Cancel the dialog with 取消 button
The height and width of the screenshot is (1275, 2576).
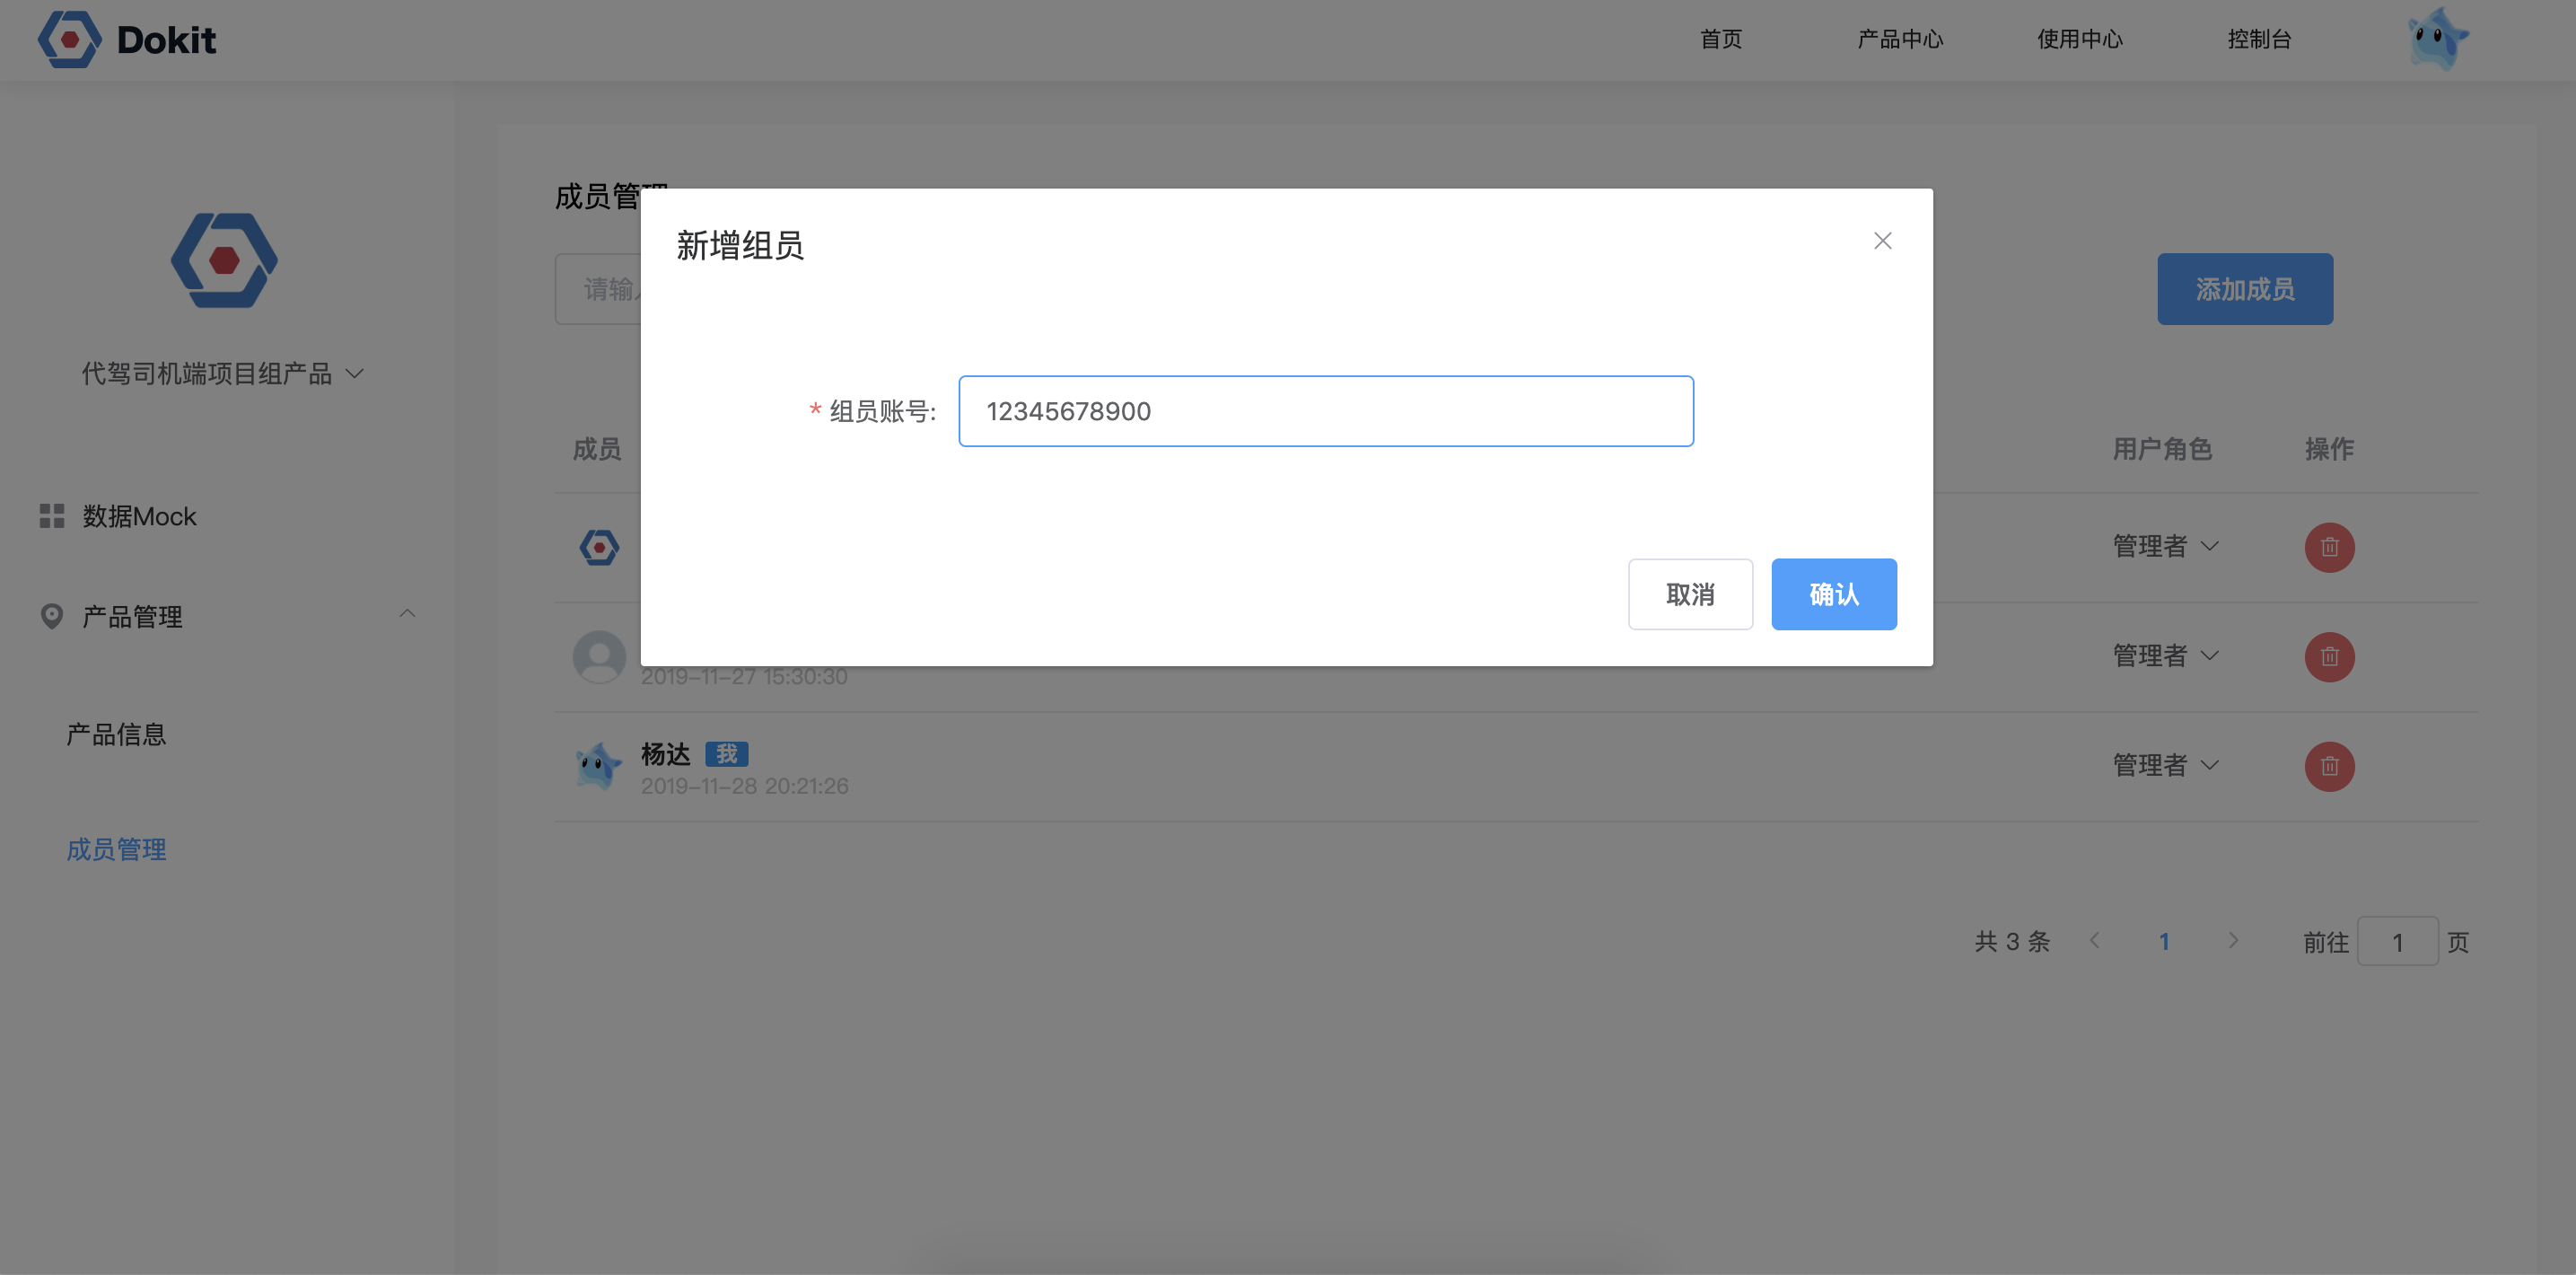1690,594
